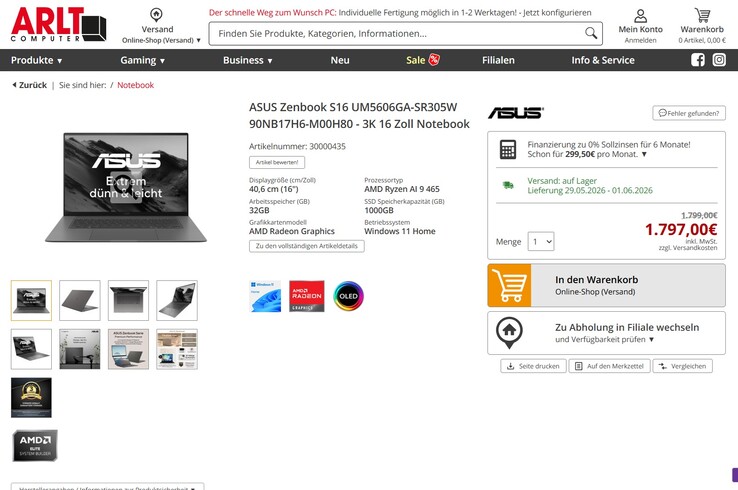Click 'Fehler gefunden?' button
This screenshot has width=738, height=490.
689,113
